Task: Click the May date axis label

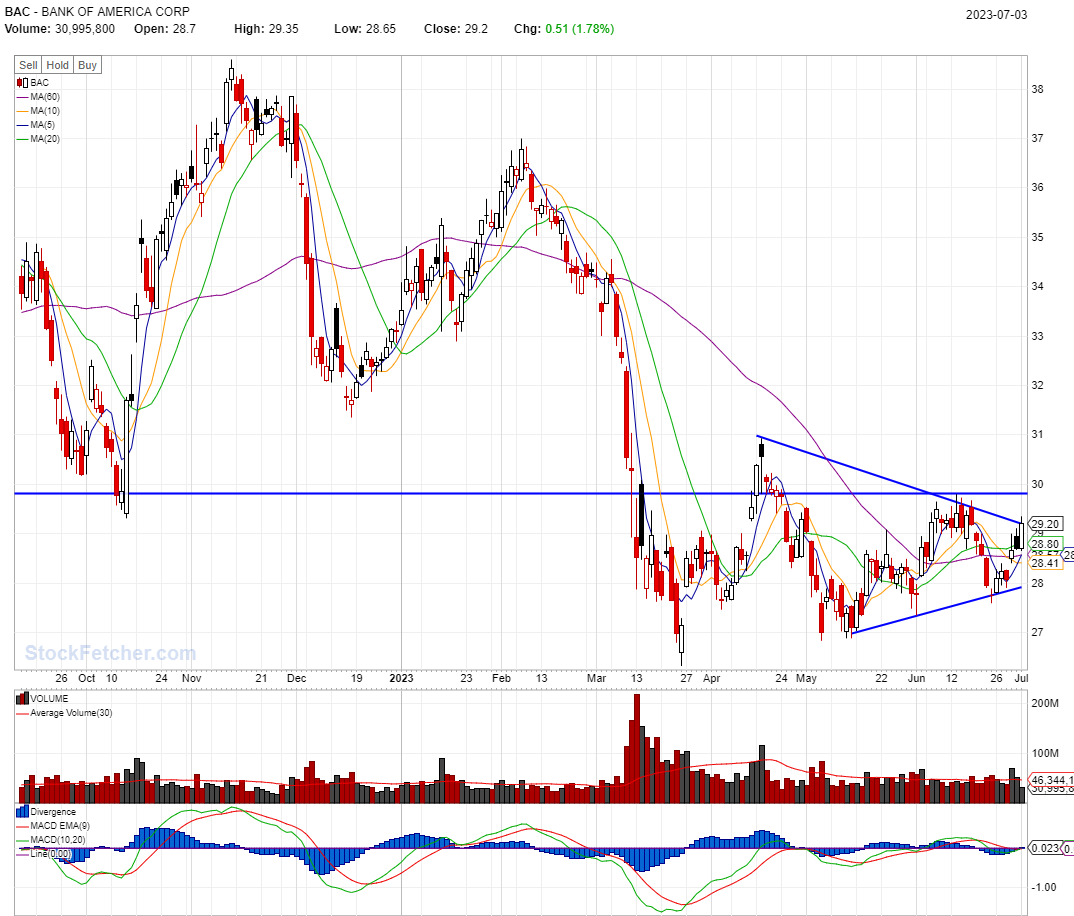Action: (x=806, y=678)
